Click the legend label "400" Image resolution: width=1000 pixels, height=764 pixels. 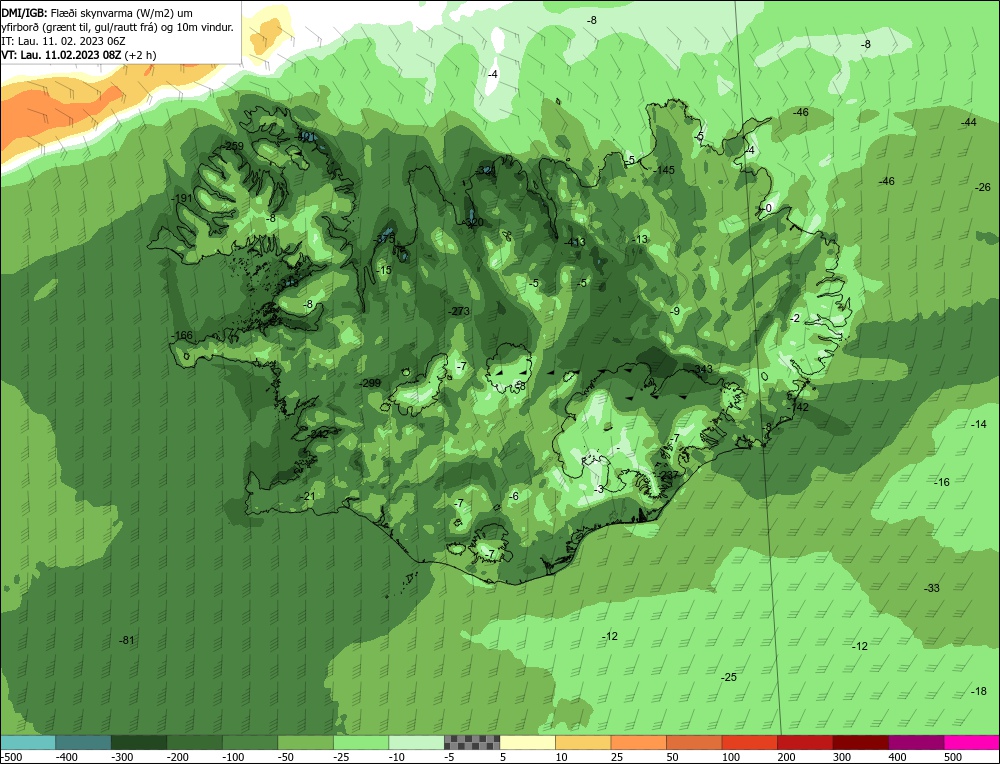point(897,757)
